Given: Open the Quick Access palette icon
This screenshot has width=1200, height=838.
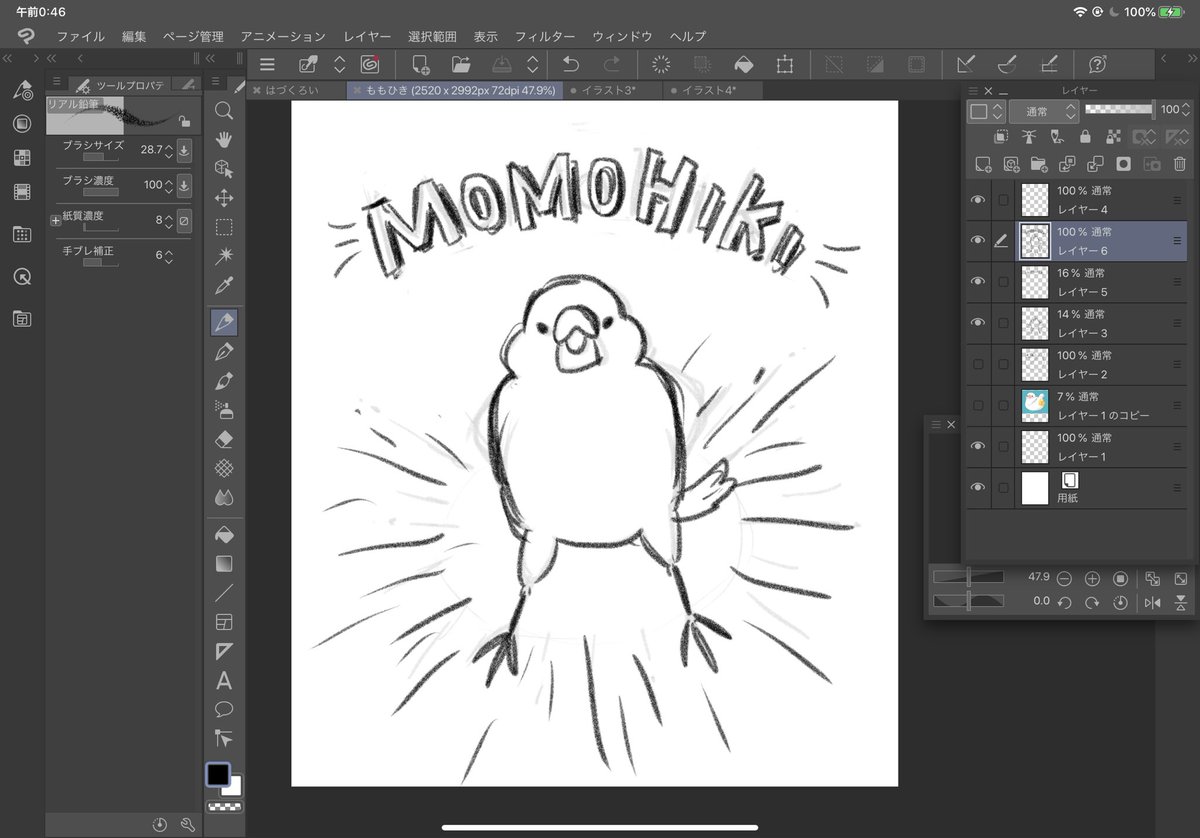Looking at the screenshot, I should [22, 277].
